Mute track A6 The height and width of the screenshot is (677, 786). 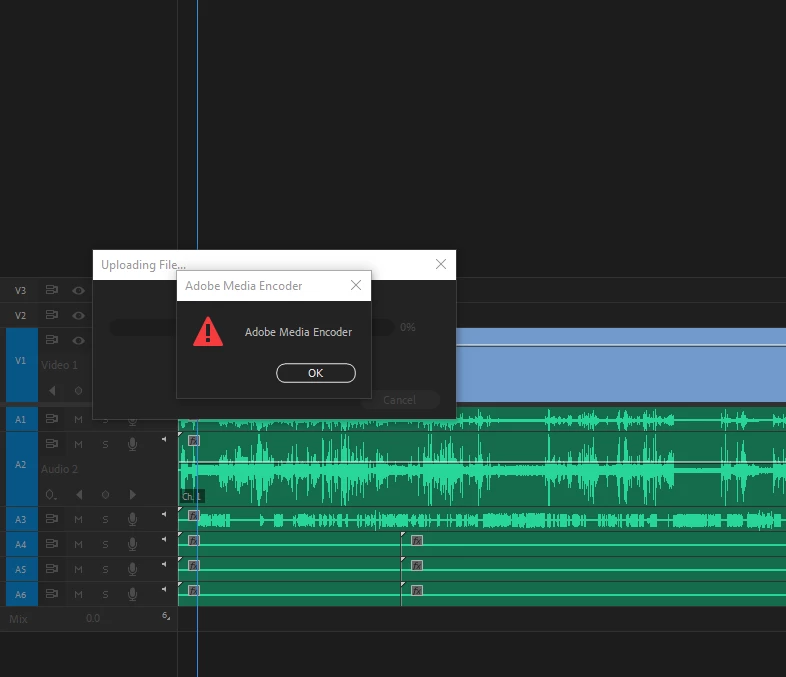tap(78, 595)
